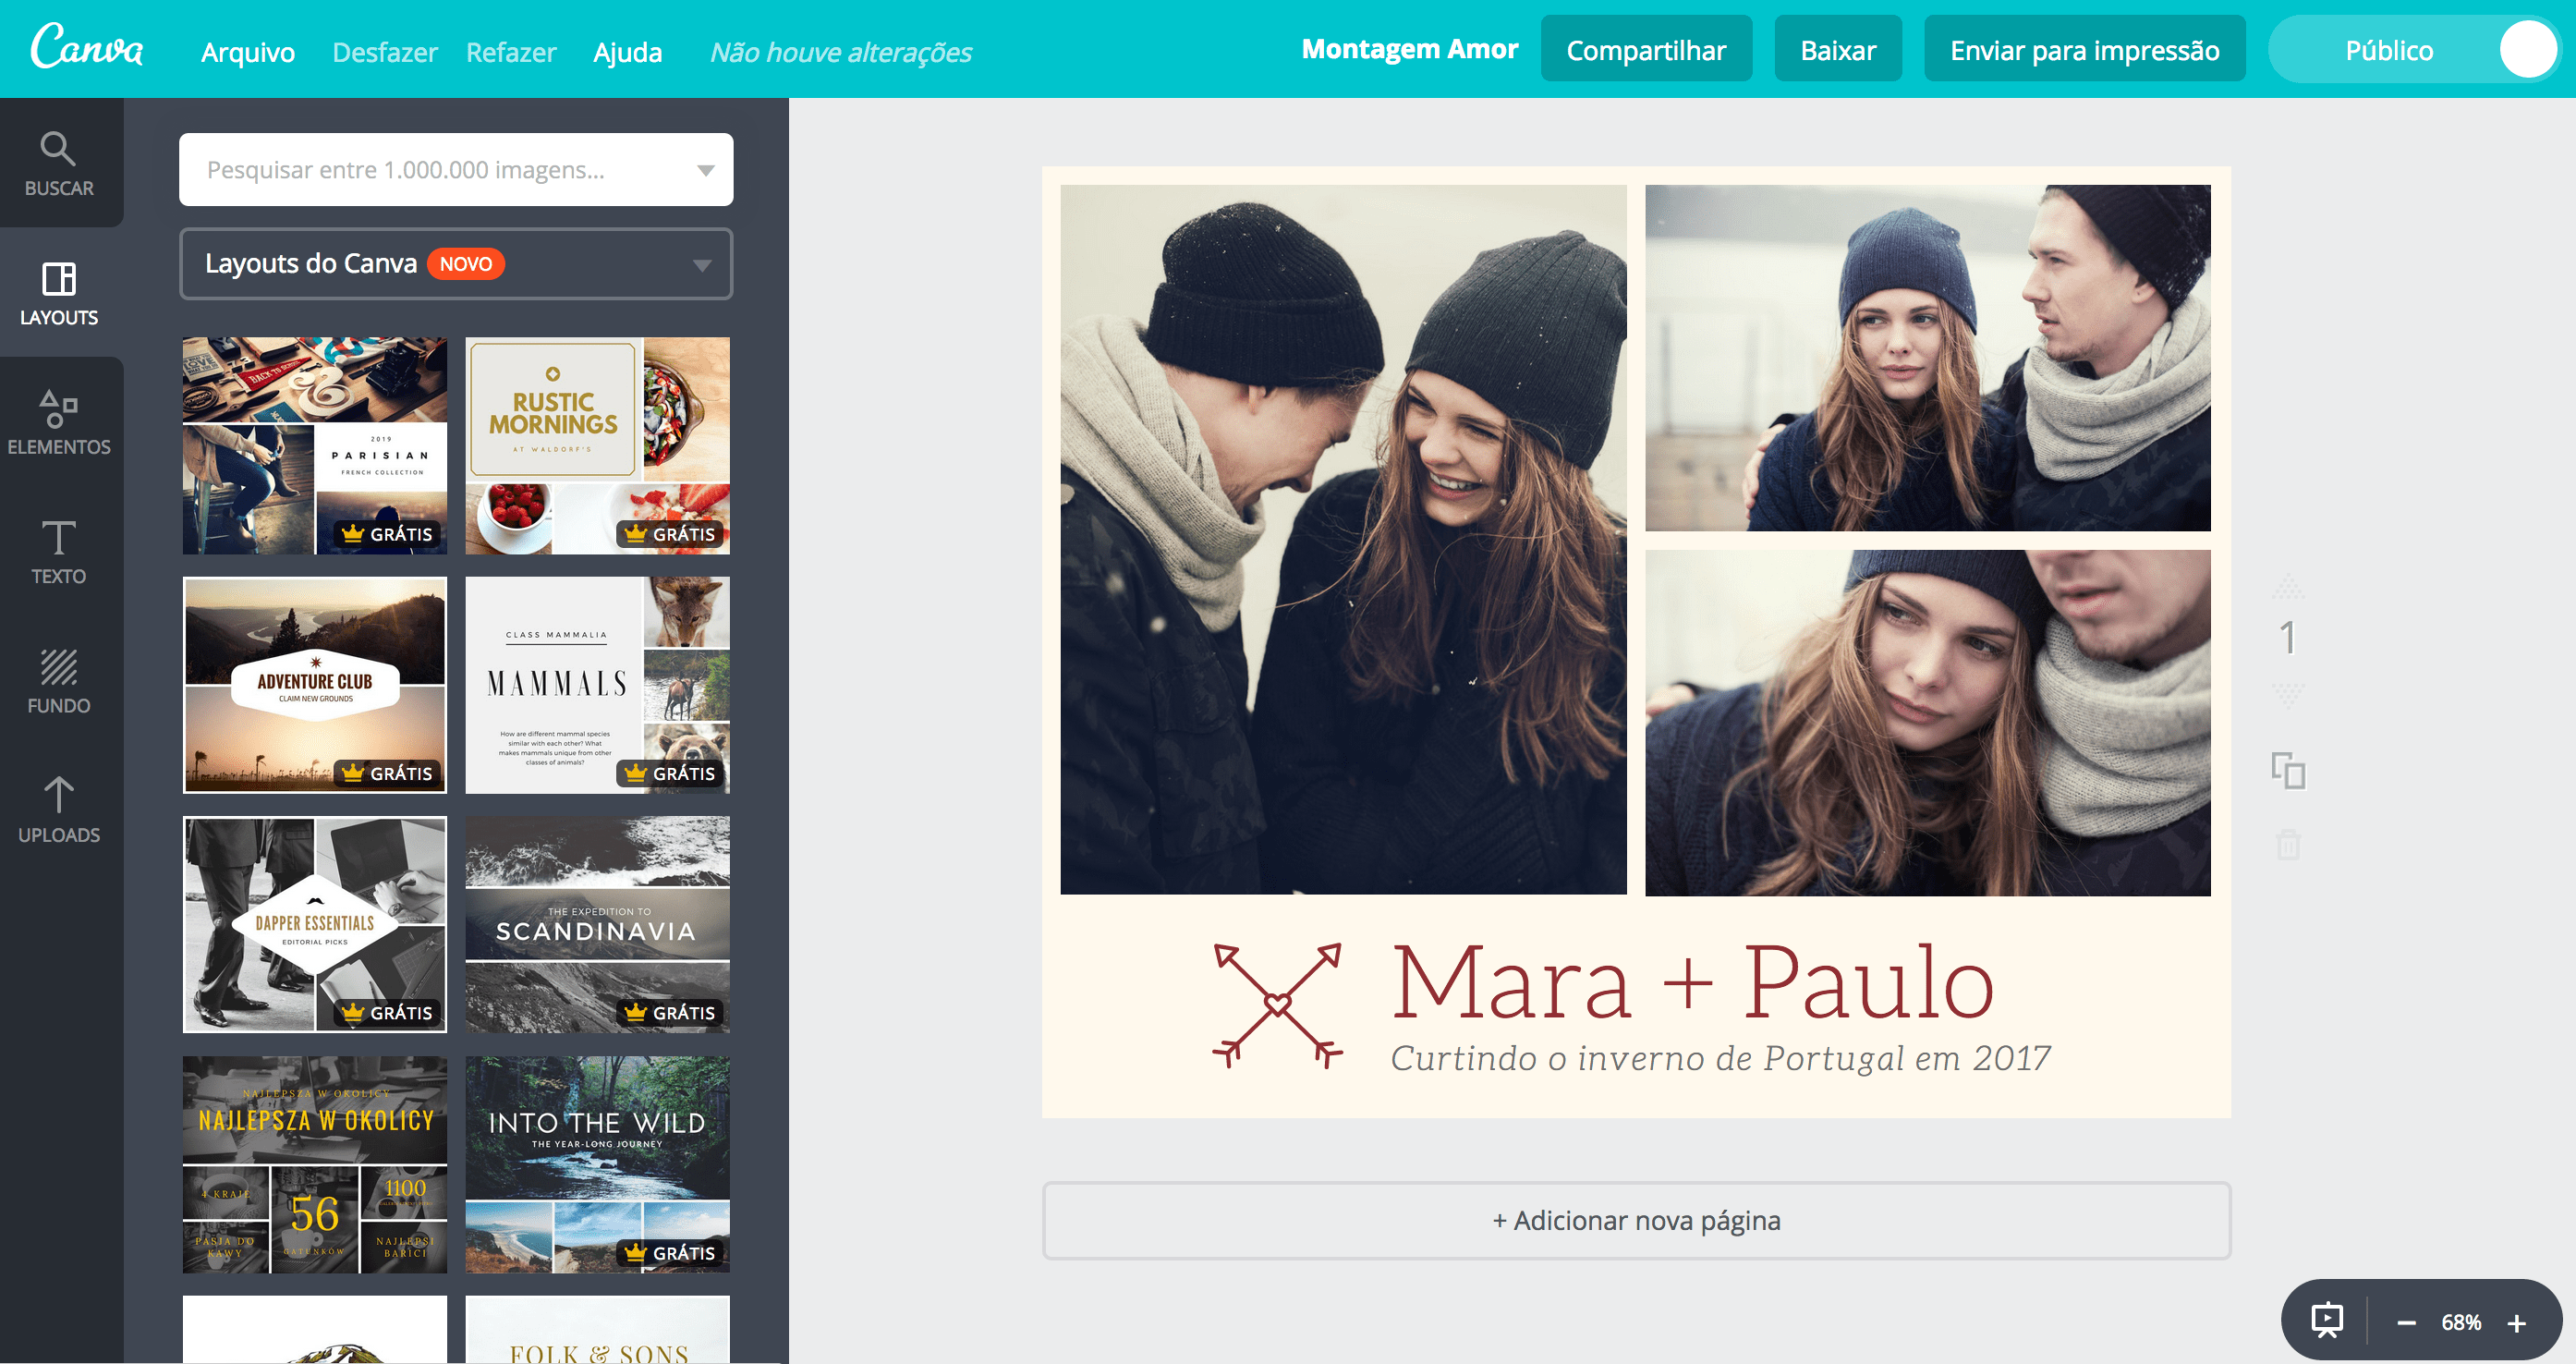Viewport: 2576px width, 1364px height.
Task: Open the Layouts do Canva dropdown
Action: 456,264
